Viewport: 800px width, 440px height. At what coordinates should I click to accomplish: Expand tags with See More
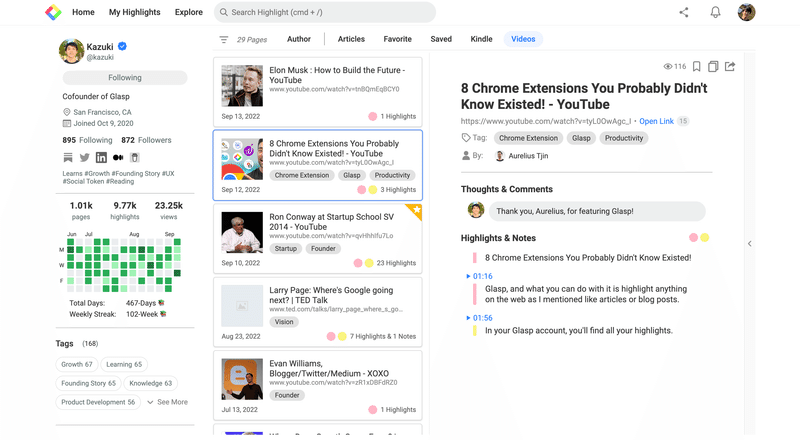167,402
